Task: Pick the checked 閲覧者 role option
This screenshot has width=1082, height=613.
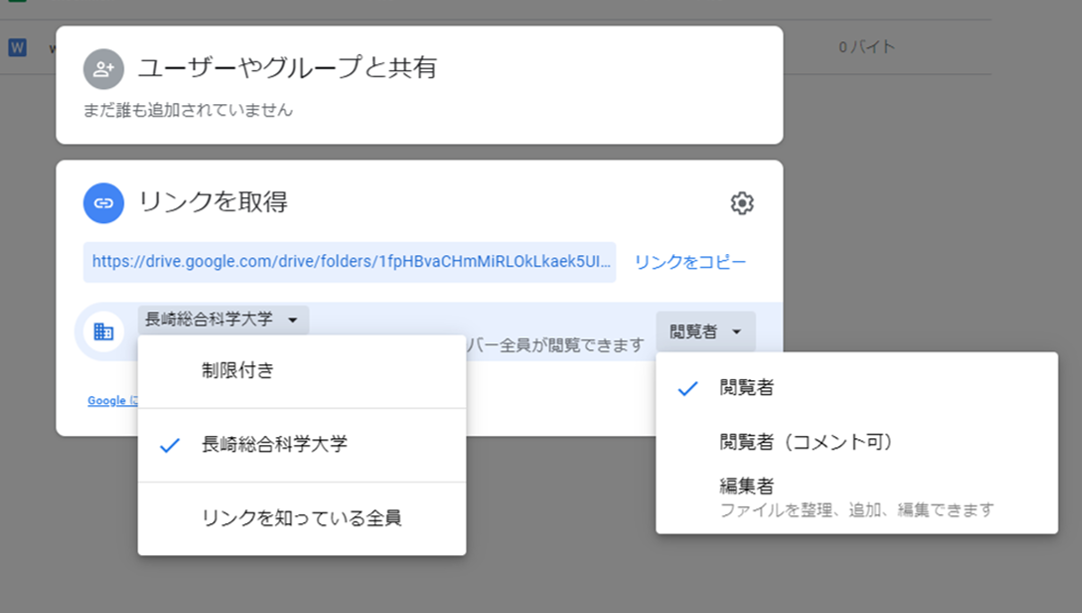Action: 856,388
